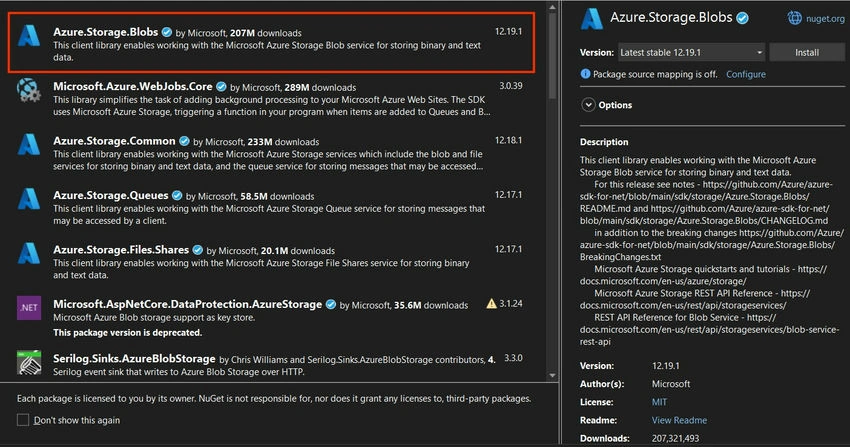The height and width of the screenshot is (447, 850).
Task: Click the Author(s) value Microsoft
Action: pos(671,384)
